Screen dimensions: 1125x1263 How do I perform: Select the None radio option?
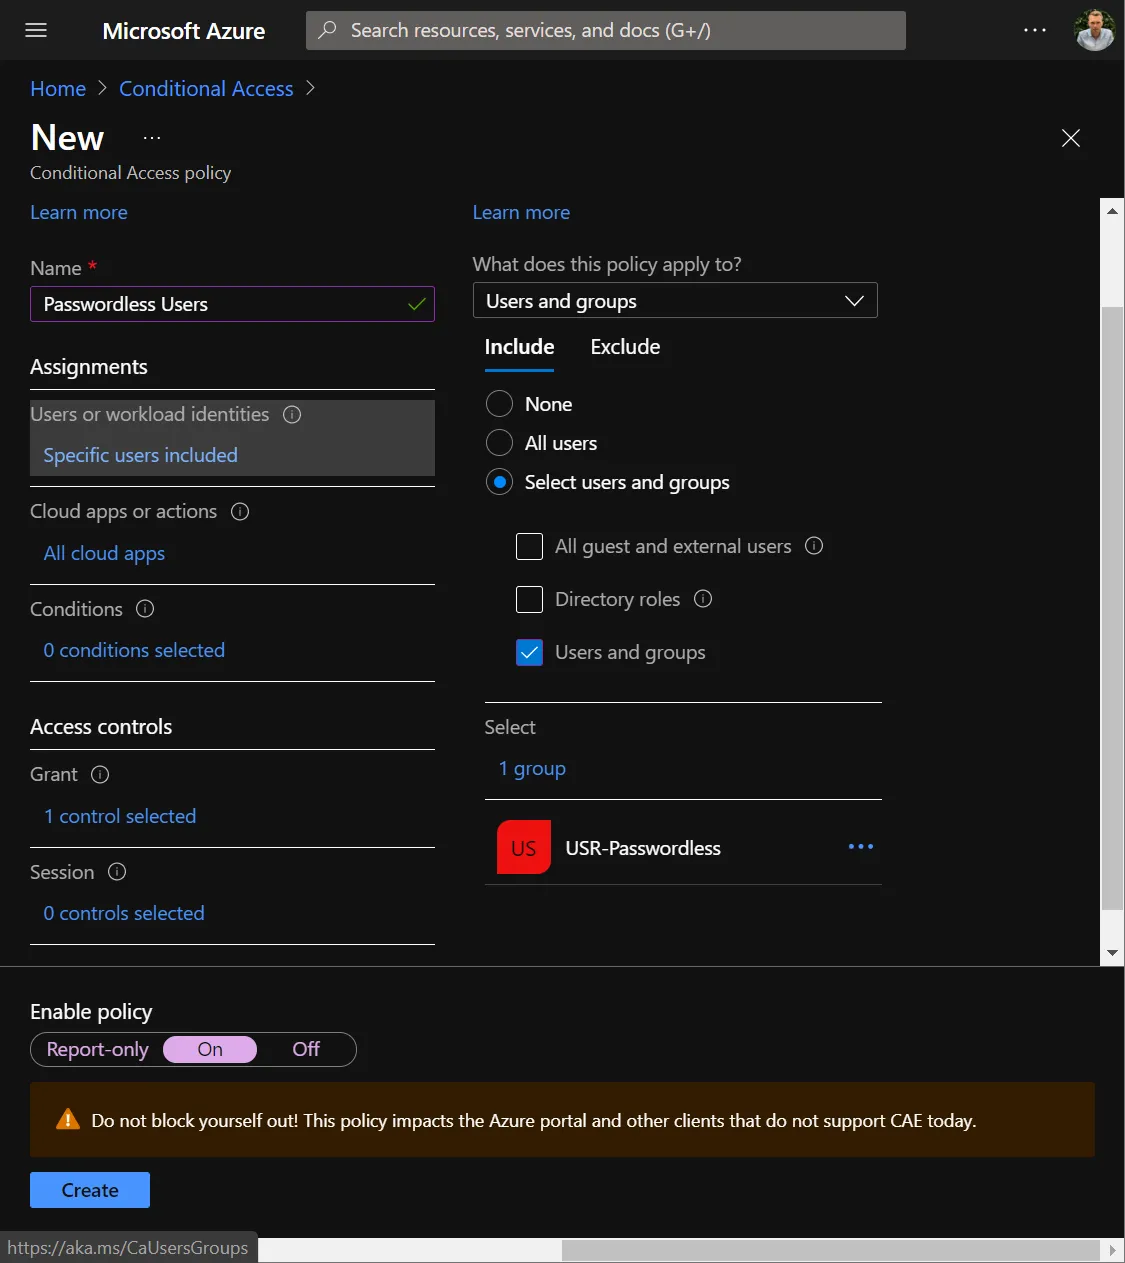coord(499,404)
